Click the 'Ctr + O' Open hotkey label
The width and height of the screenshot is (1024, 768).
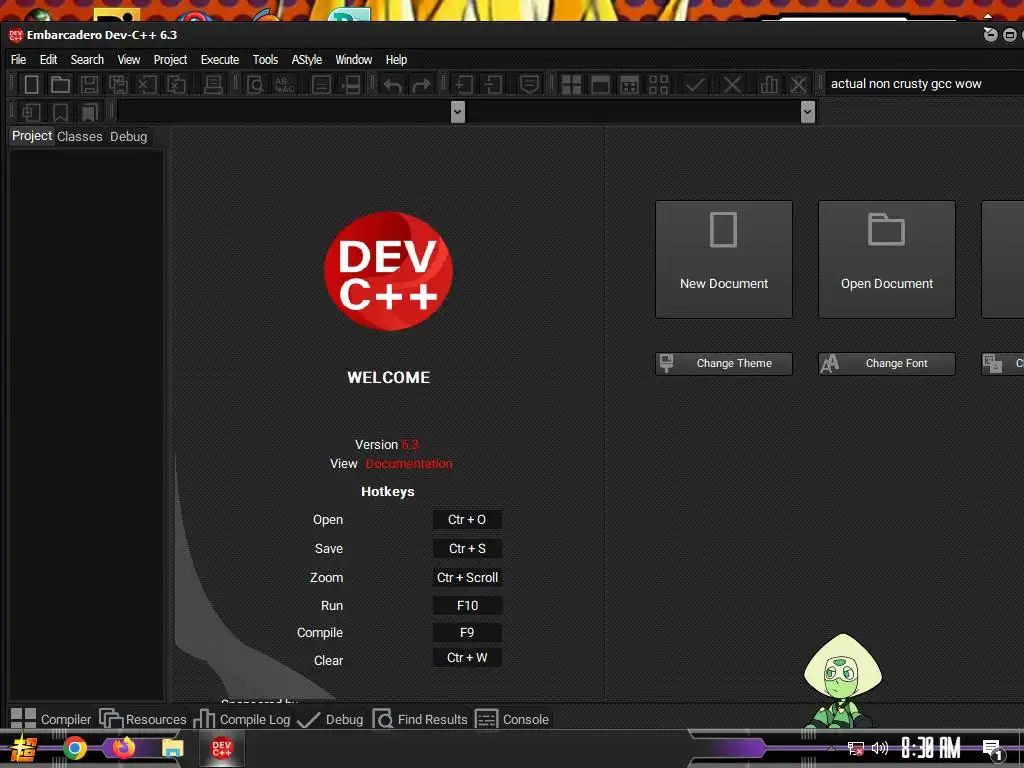[x=467, y=520]
